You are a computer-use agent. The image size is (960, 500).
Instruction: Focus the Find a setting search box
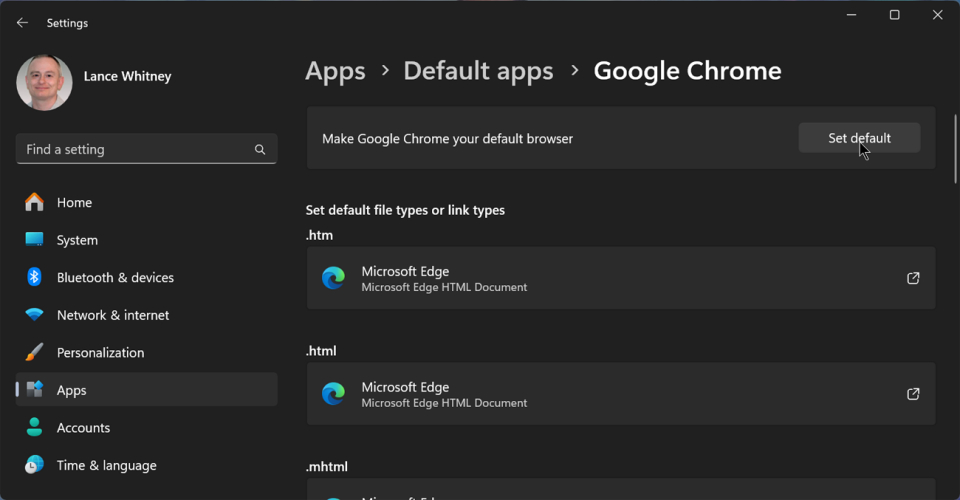(x=146, y=149)
